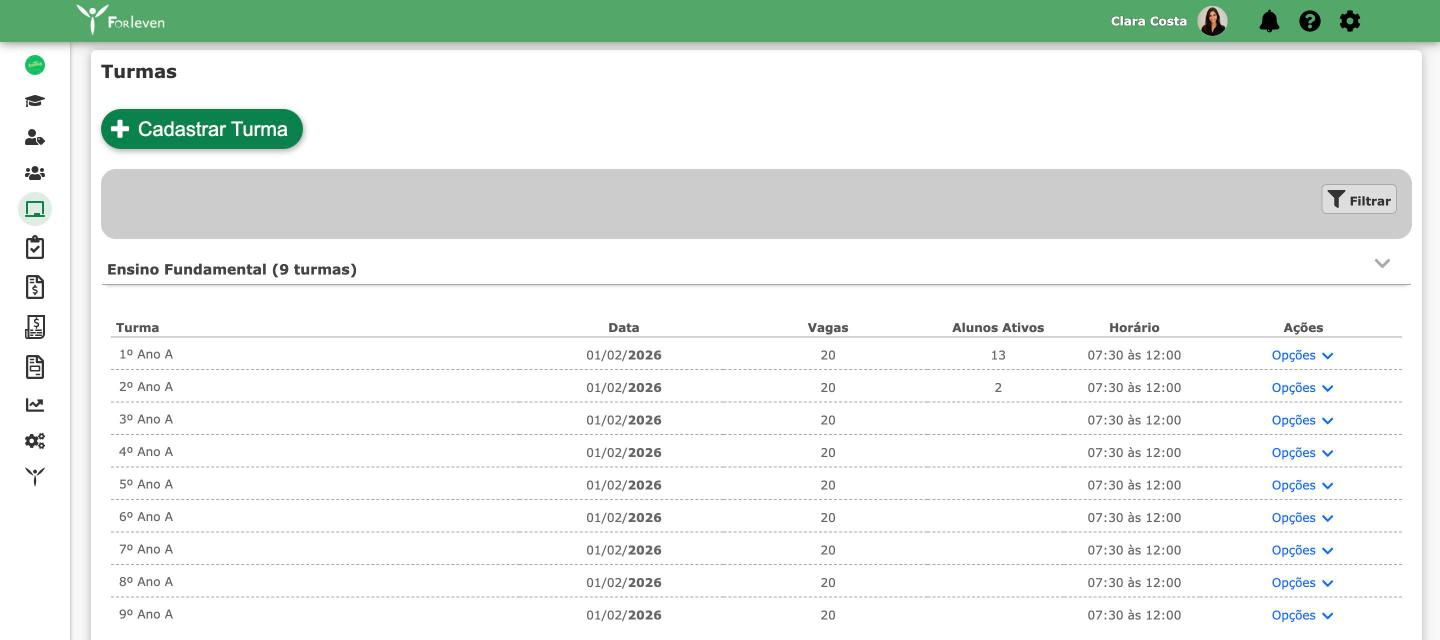Click the 1º Ano A class name
Viewport: 1440px width, 640px height.
(146, 355)
